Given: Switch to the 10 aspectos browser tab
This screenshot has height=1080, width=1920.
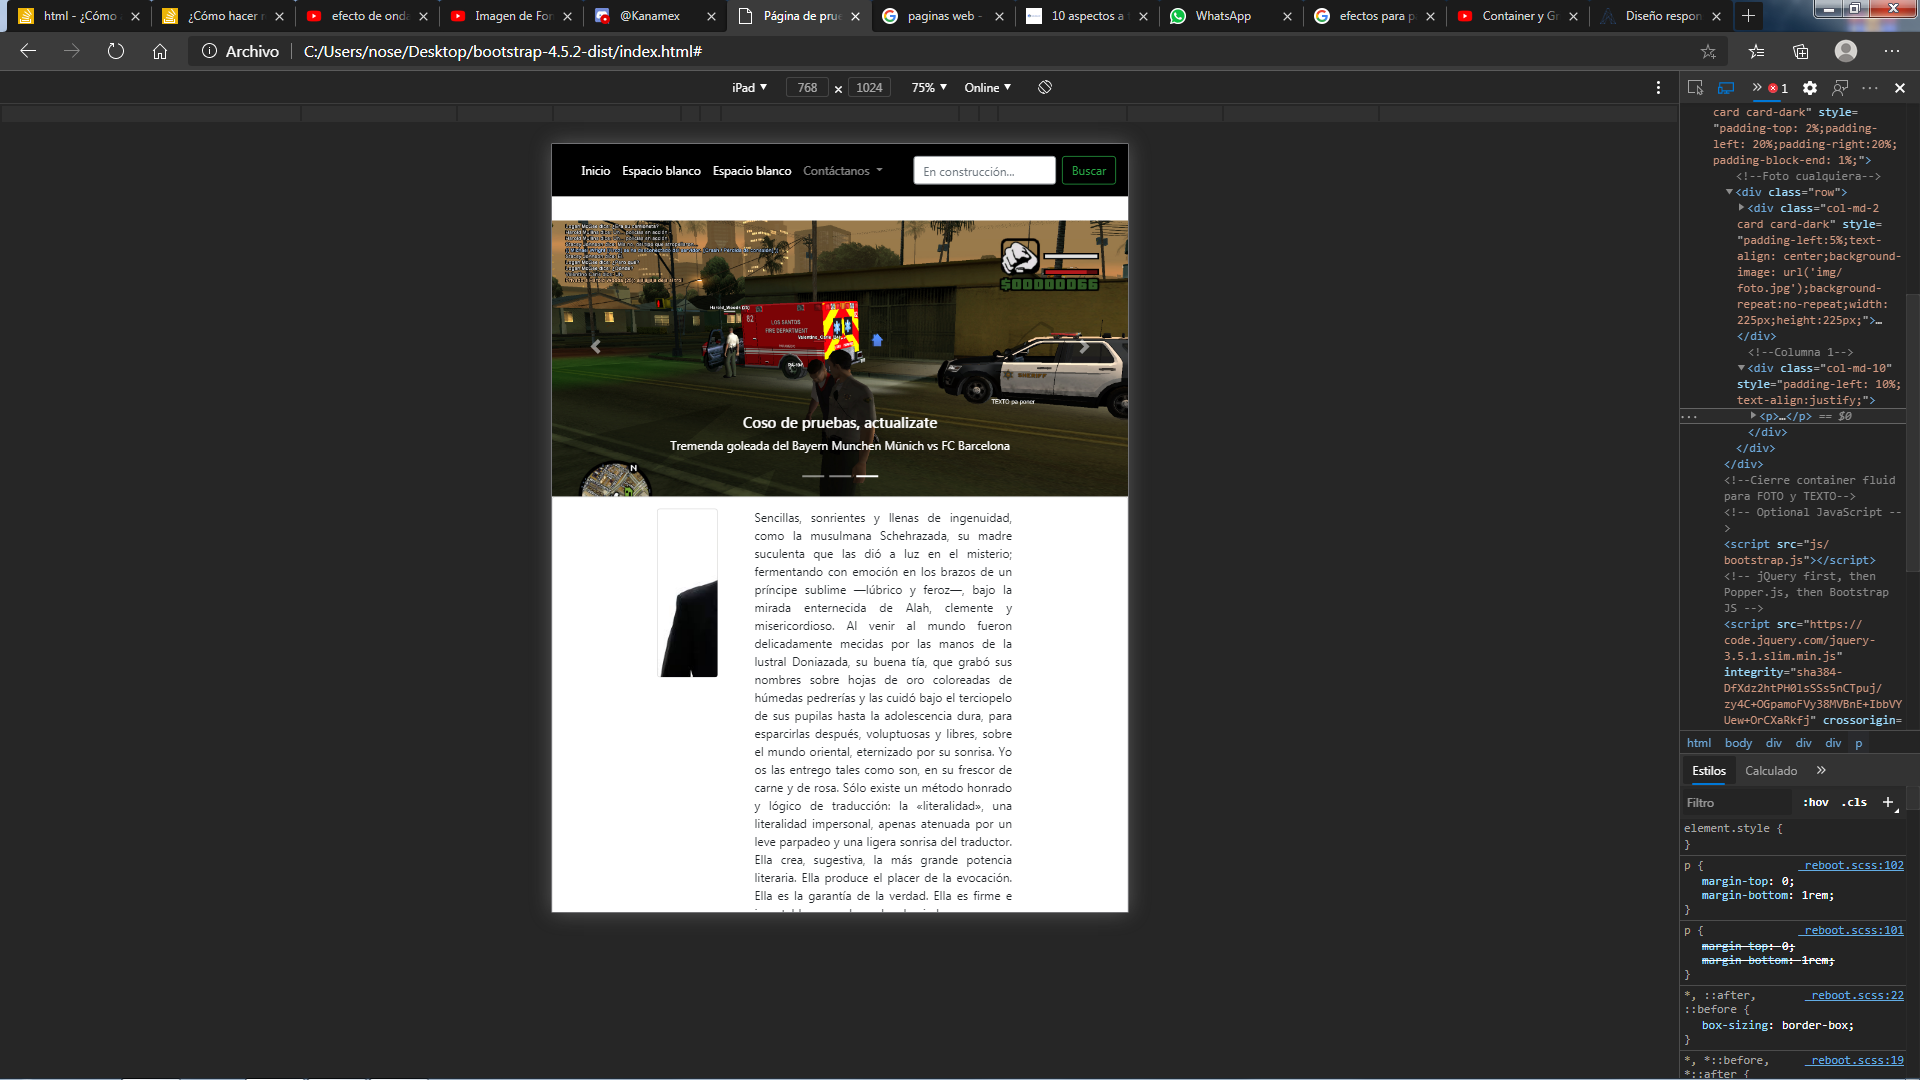Looking at the screenshot, I should [1086, 16].
